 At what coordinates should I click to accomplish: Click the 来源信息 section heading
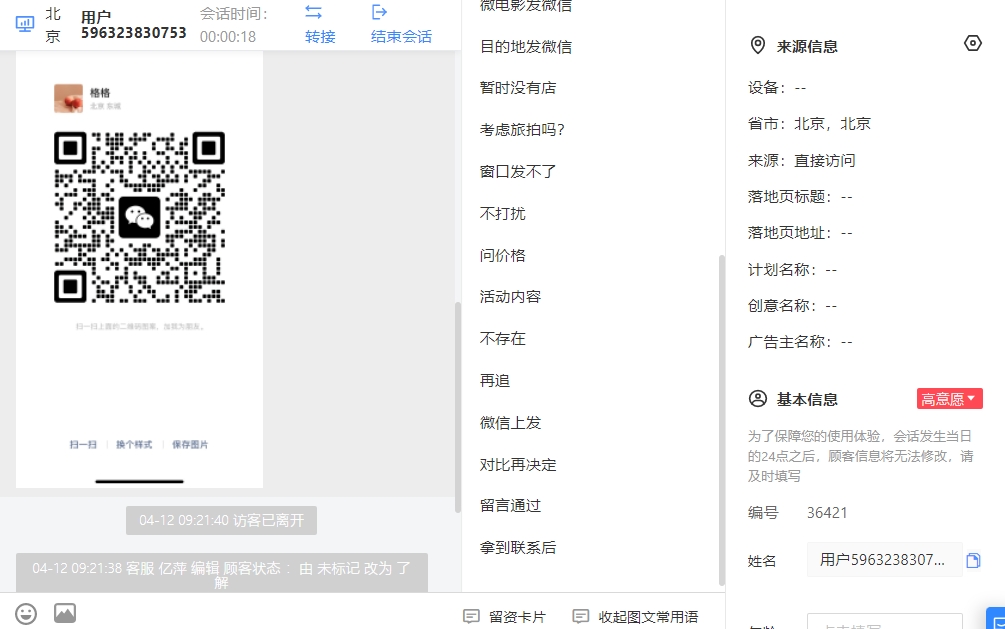point(807,46)
